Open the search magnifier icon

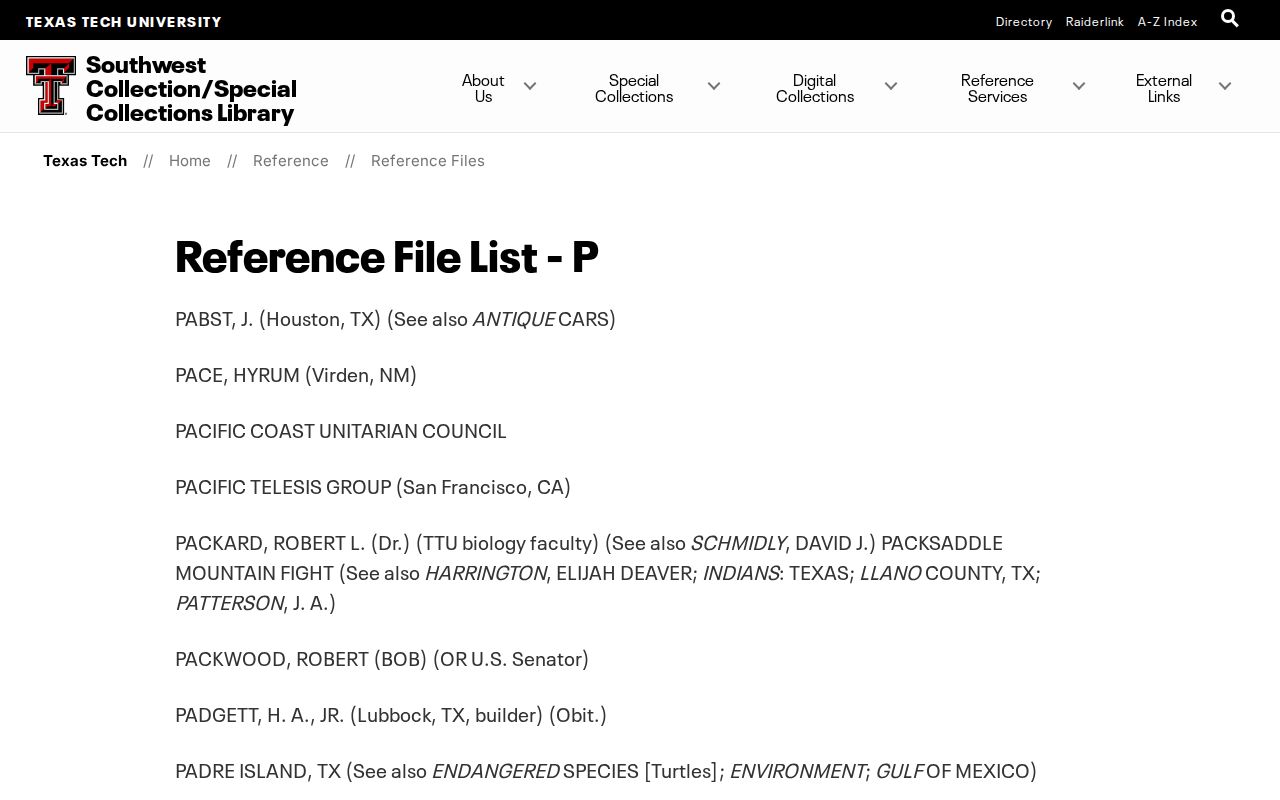click(x=1230, y=18)
